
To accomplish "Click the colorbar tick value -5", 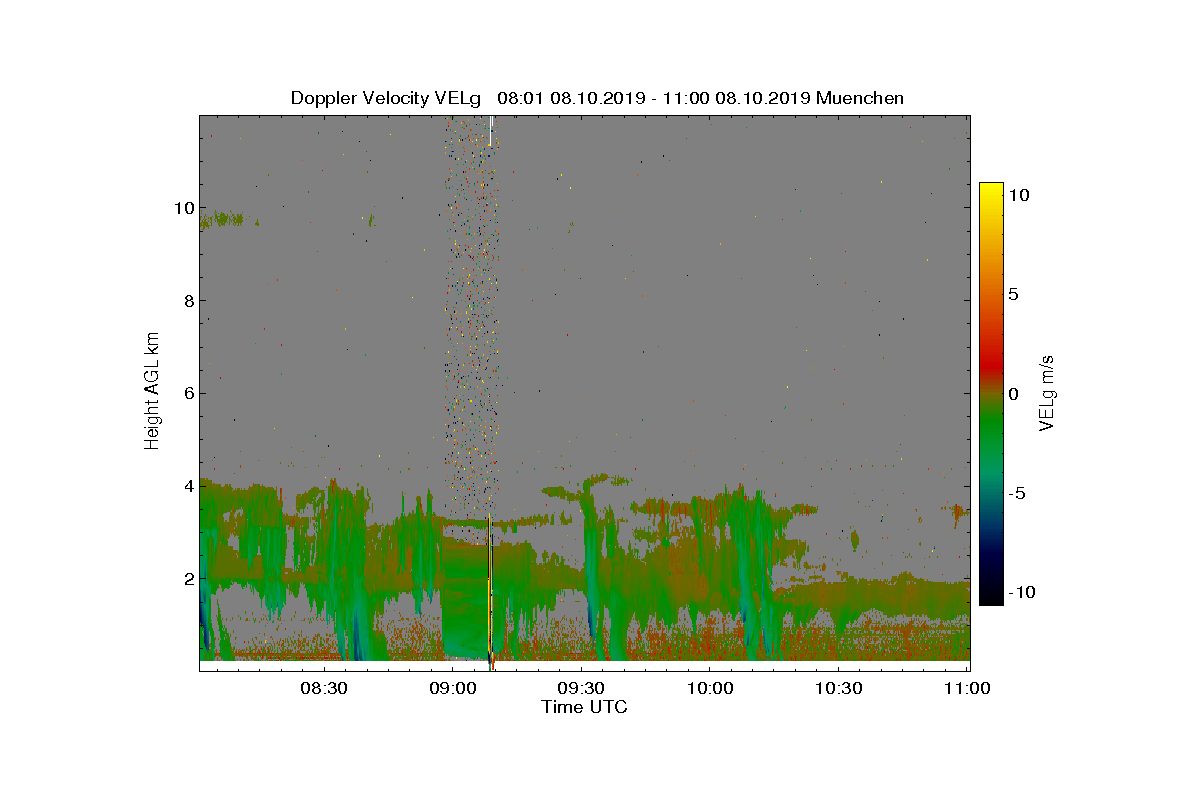I will (x=1017, y=493).
